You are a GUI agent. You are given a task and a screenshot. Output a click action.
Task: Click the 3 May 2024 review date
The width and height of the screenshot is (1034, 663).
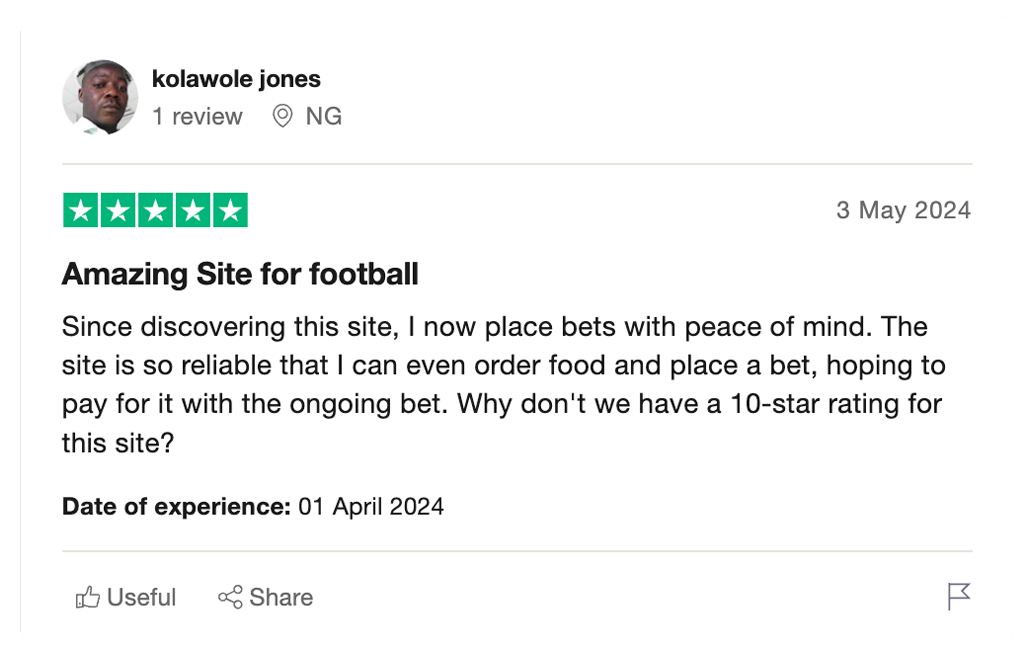(903, 210)
